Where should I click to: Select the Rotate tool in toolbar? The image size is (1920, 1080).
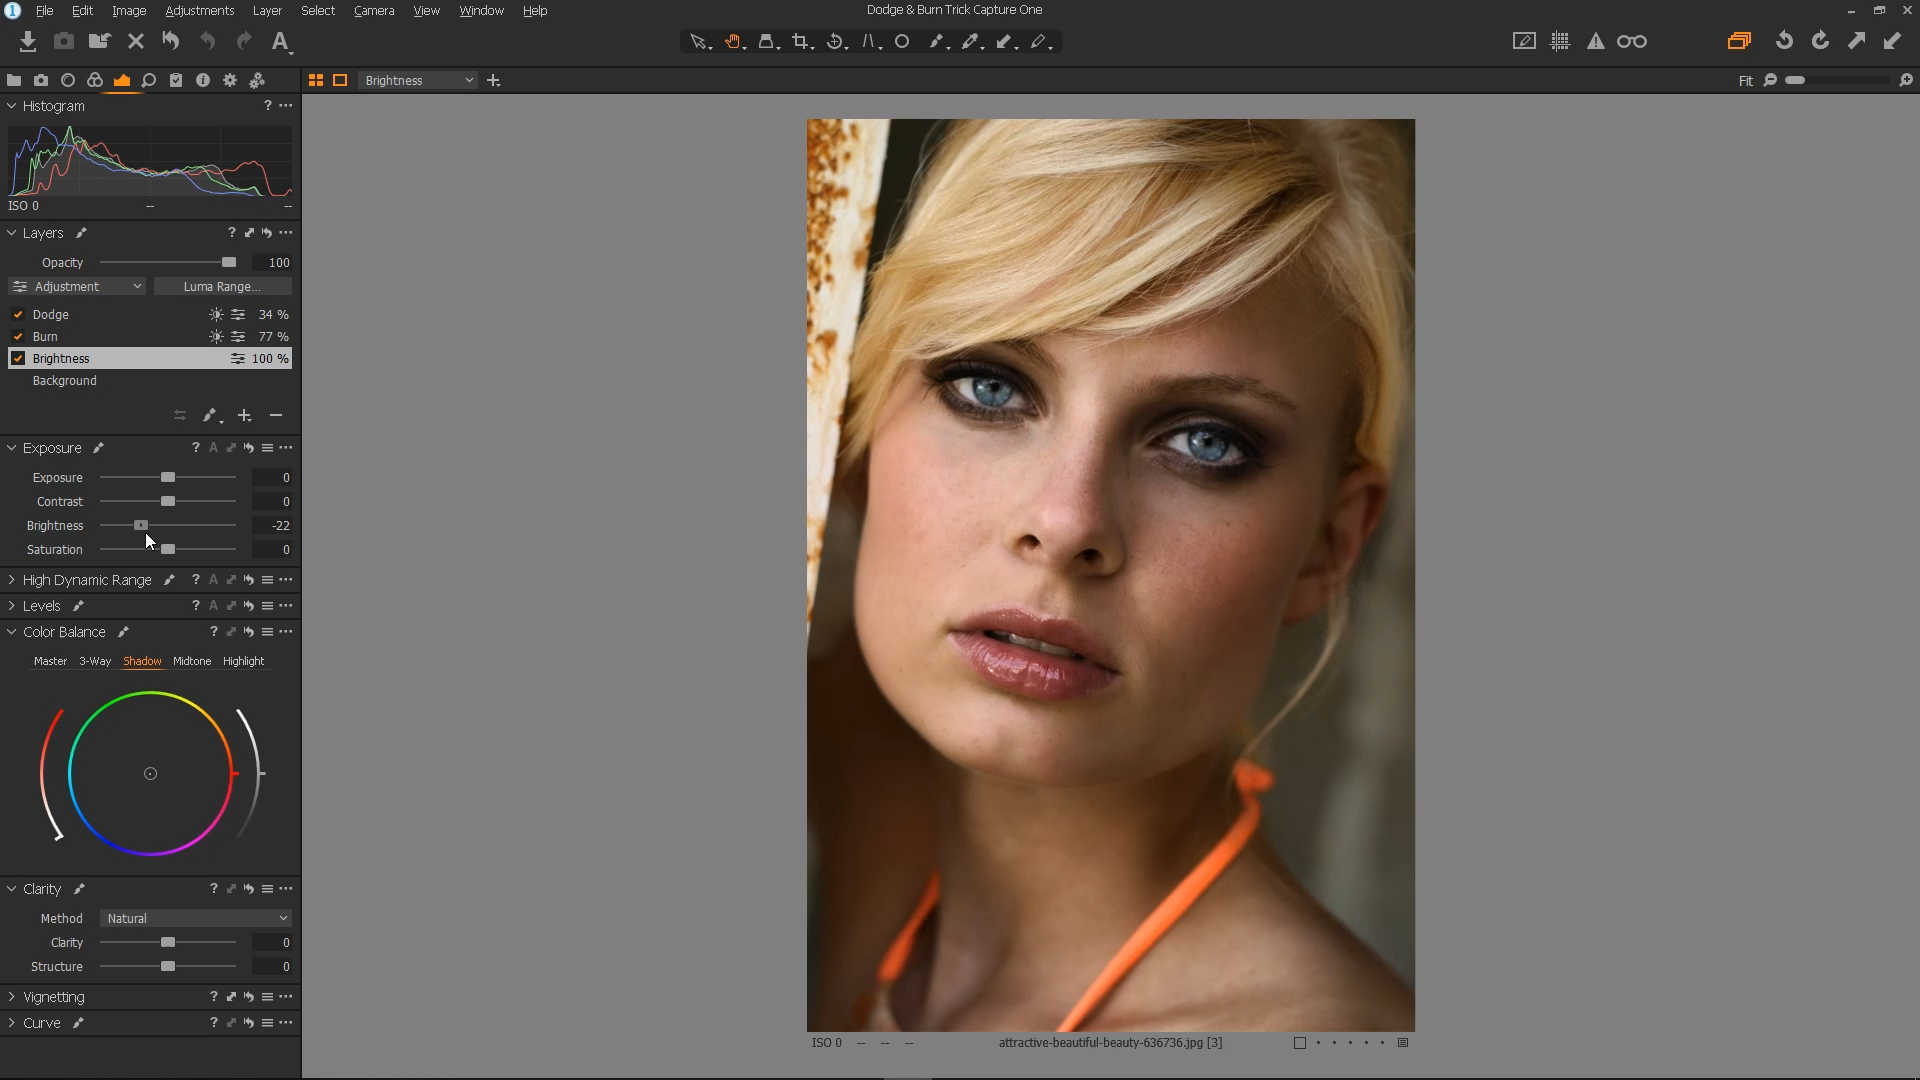coord(835,41)
